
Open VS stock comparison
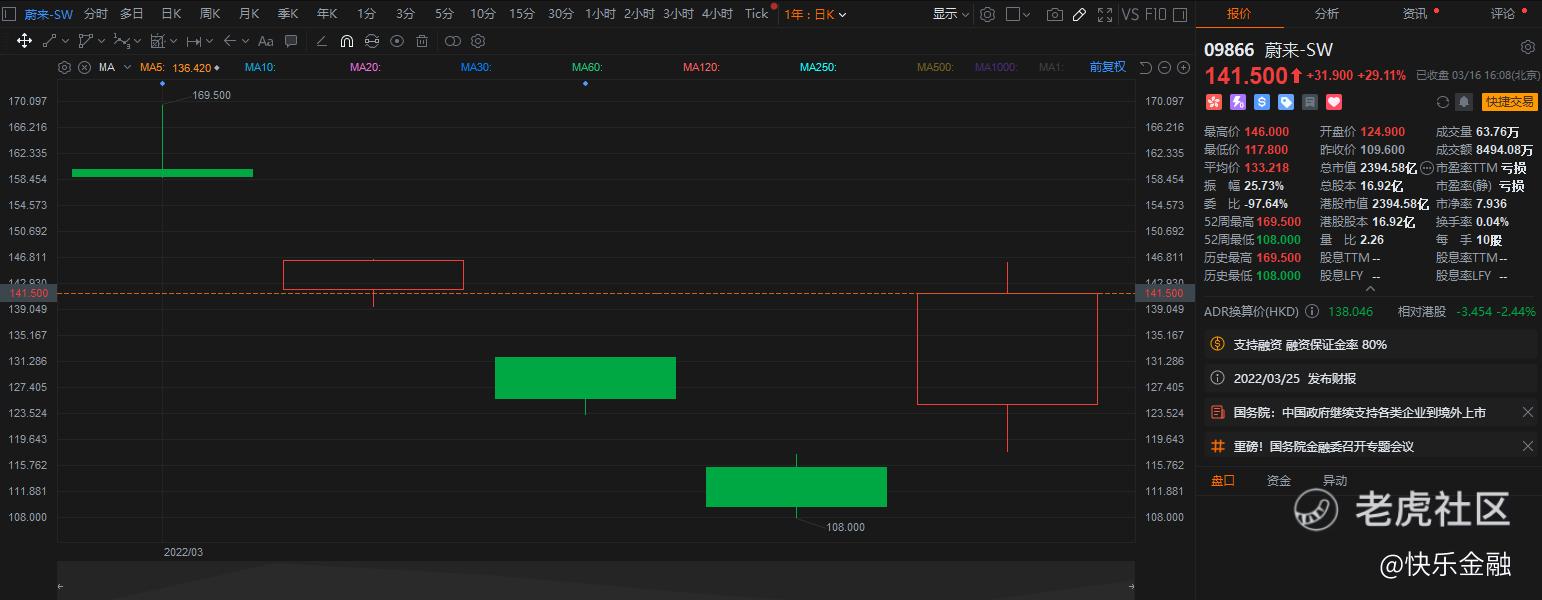click(x=1130, y=14)
